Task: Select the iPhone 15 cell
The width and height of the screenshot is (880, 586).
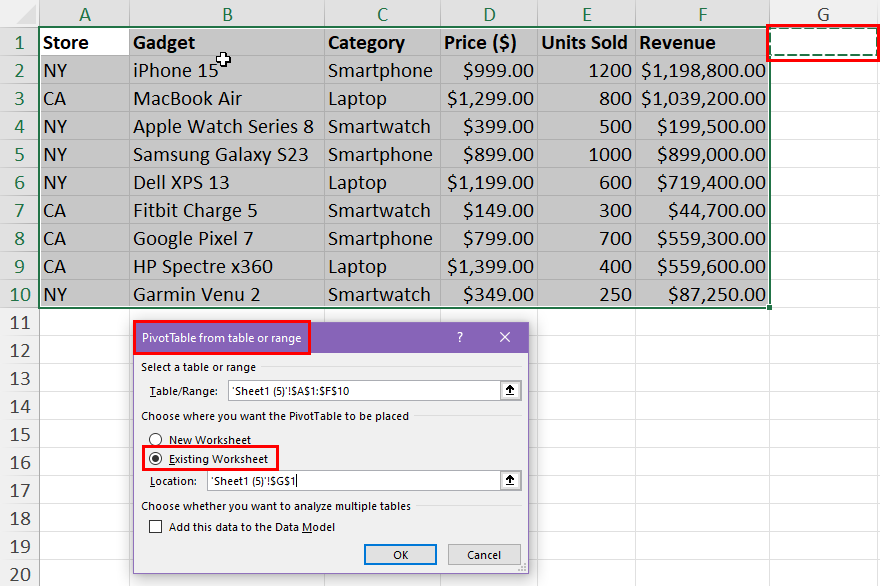Action: [227, 70]
